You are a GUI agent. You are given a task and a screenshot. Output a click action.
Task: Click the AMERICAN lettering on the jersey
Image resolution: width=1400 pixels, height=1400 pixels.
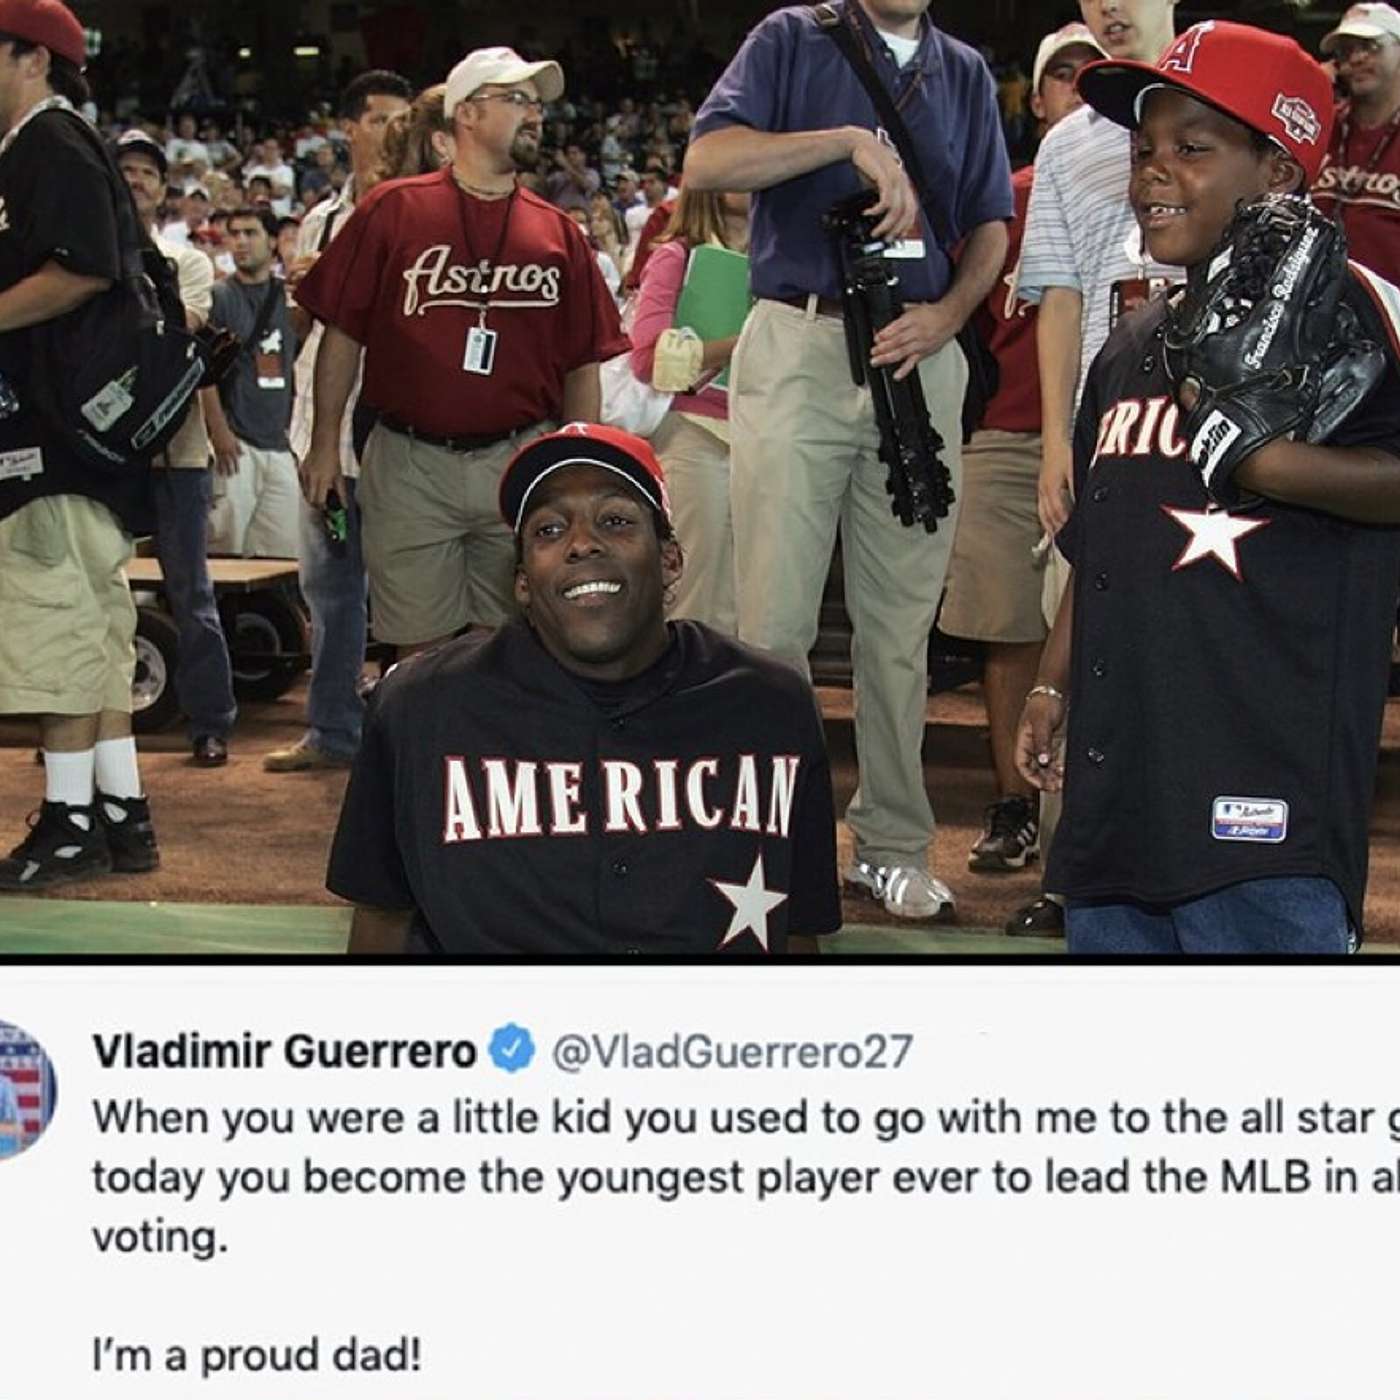(622, 797)
